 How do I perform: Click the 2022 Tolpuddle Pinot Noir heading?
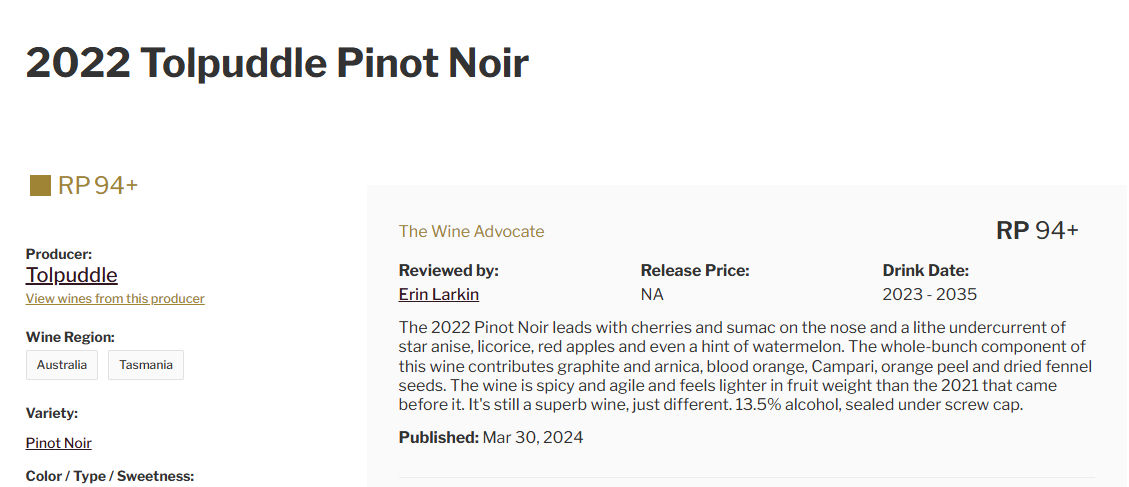pyautogui.click(x=277, y=63)
